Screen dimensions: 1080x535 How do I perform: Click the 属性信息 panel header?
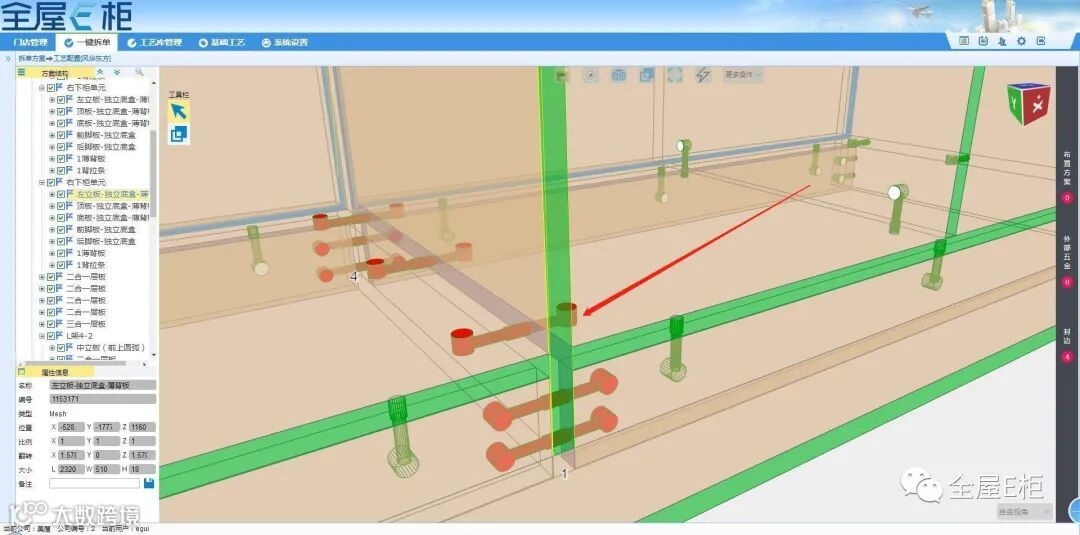56,372
